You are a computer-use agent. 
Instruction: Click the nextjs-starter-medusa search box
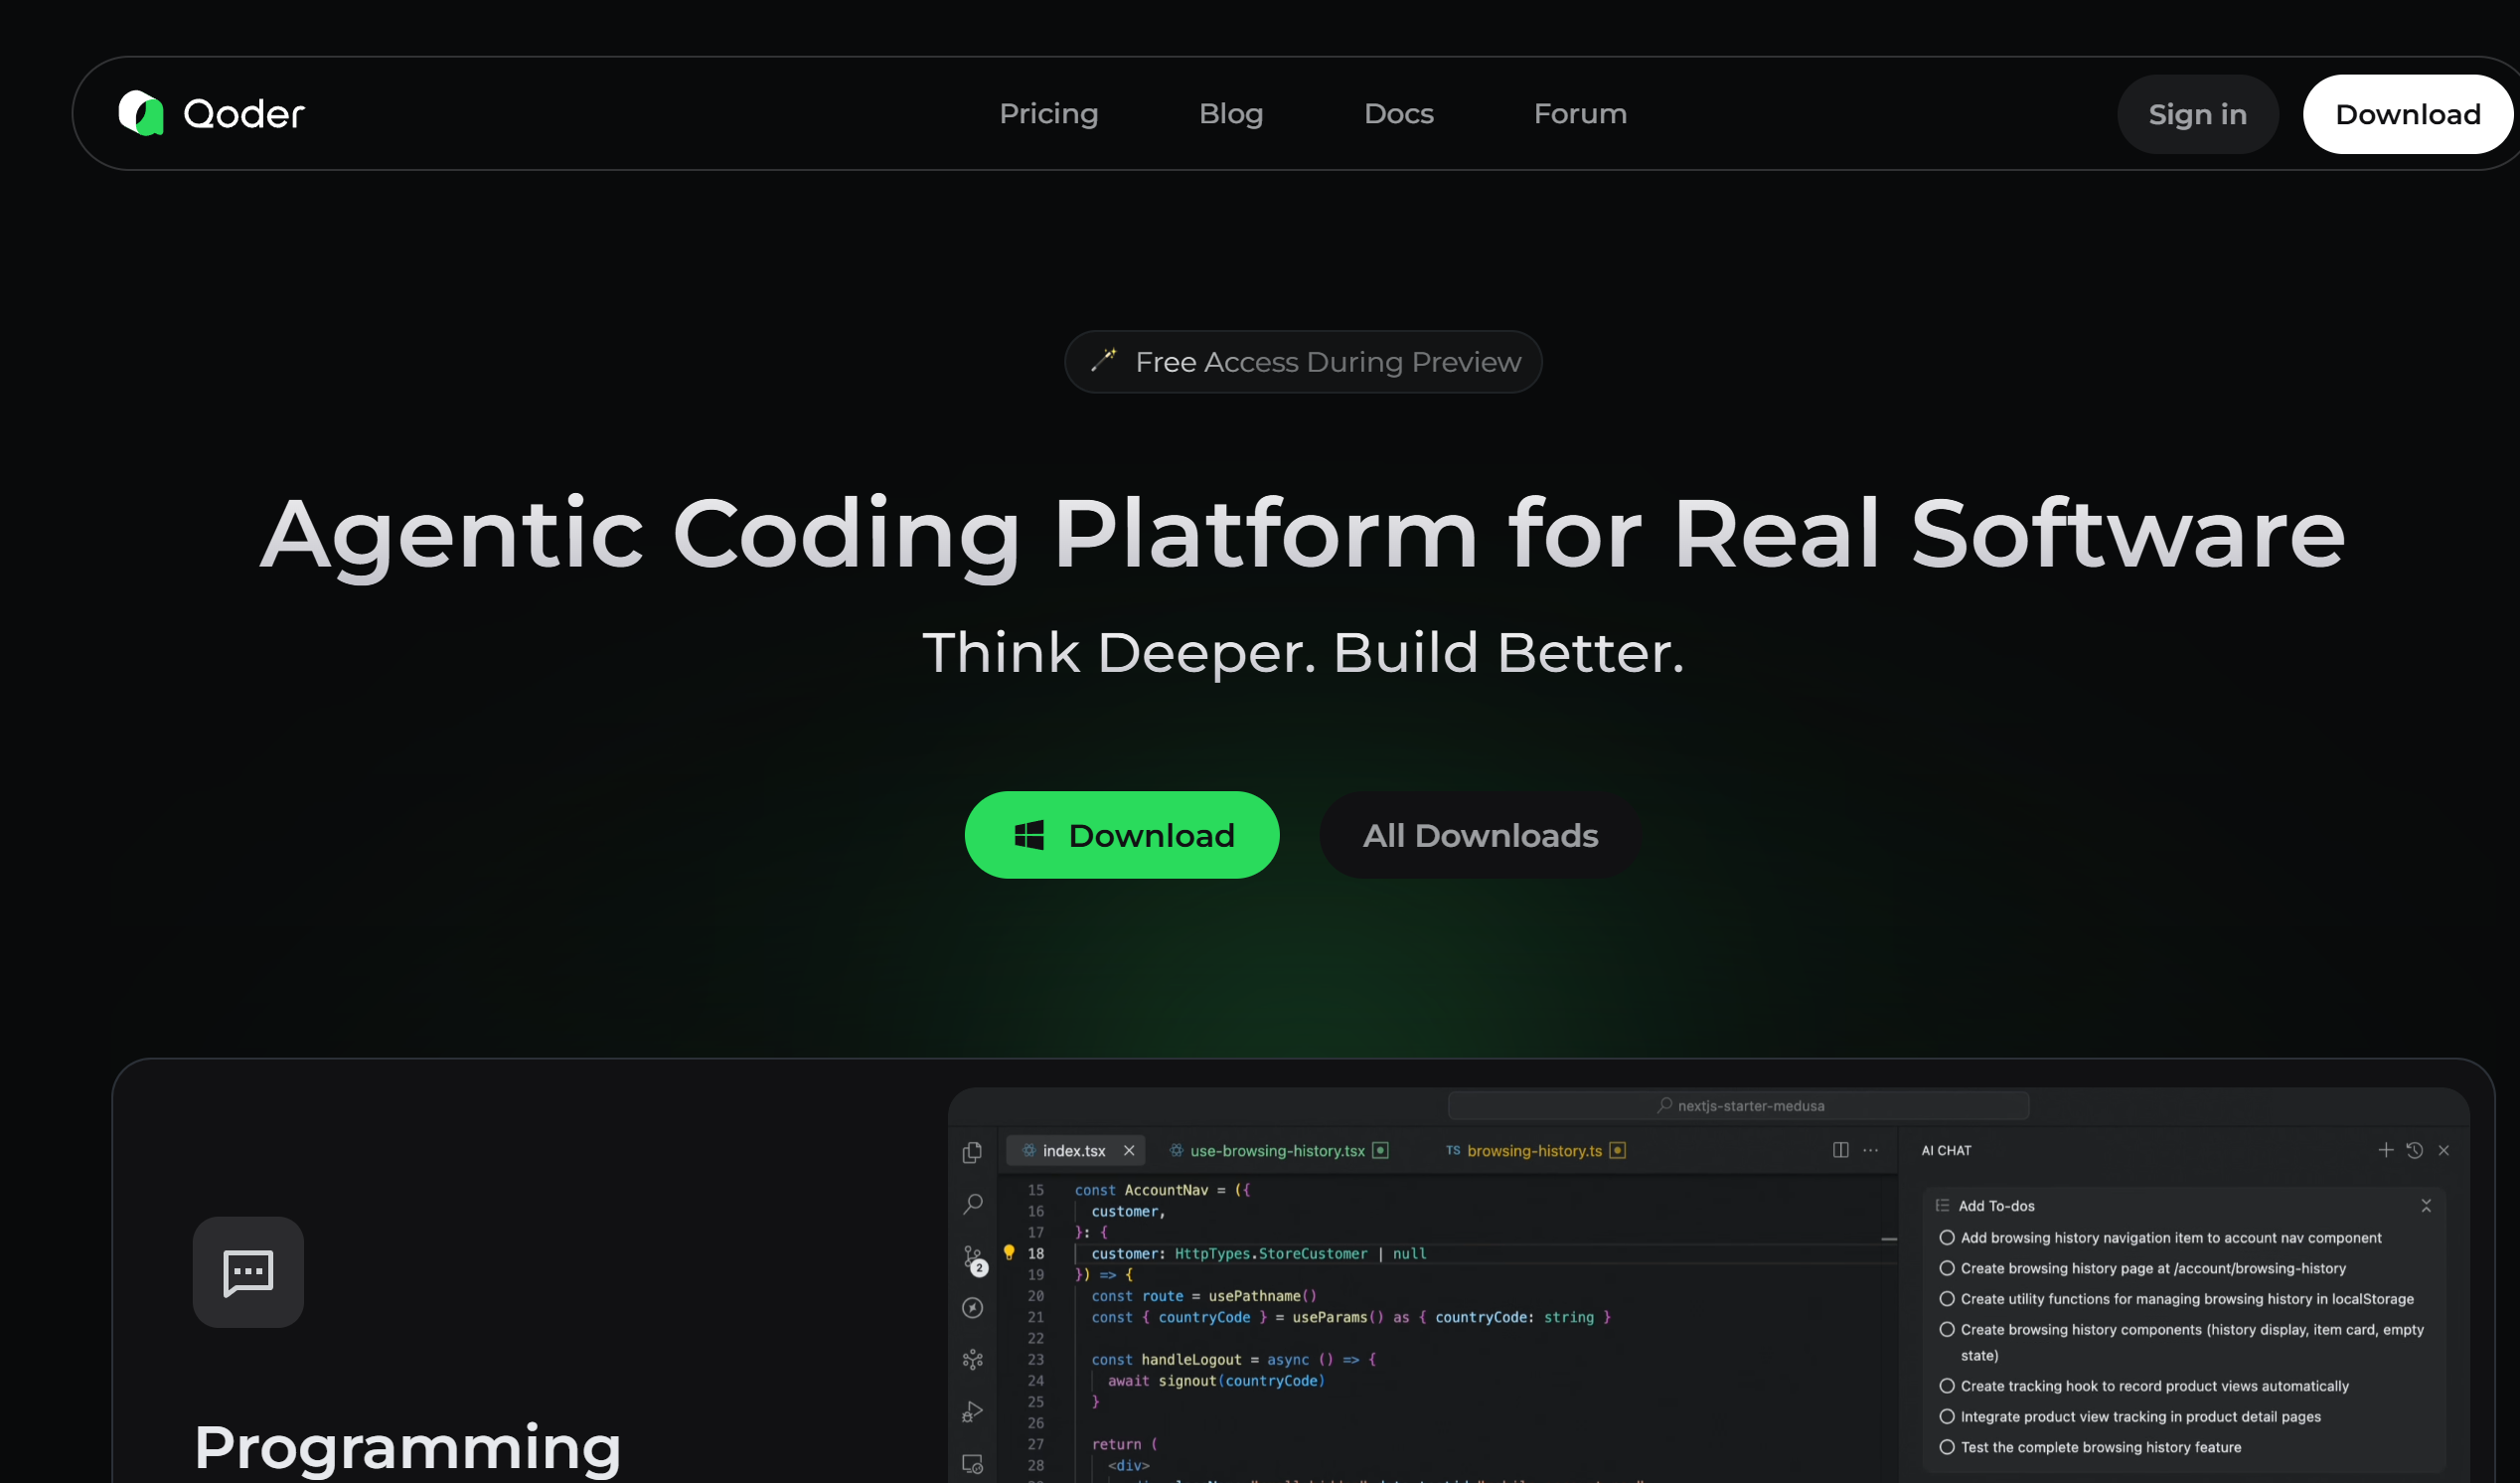(1738, 1106)
